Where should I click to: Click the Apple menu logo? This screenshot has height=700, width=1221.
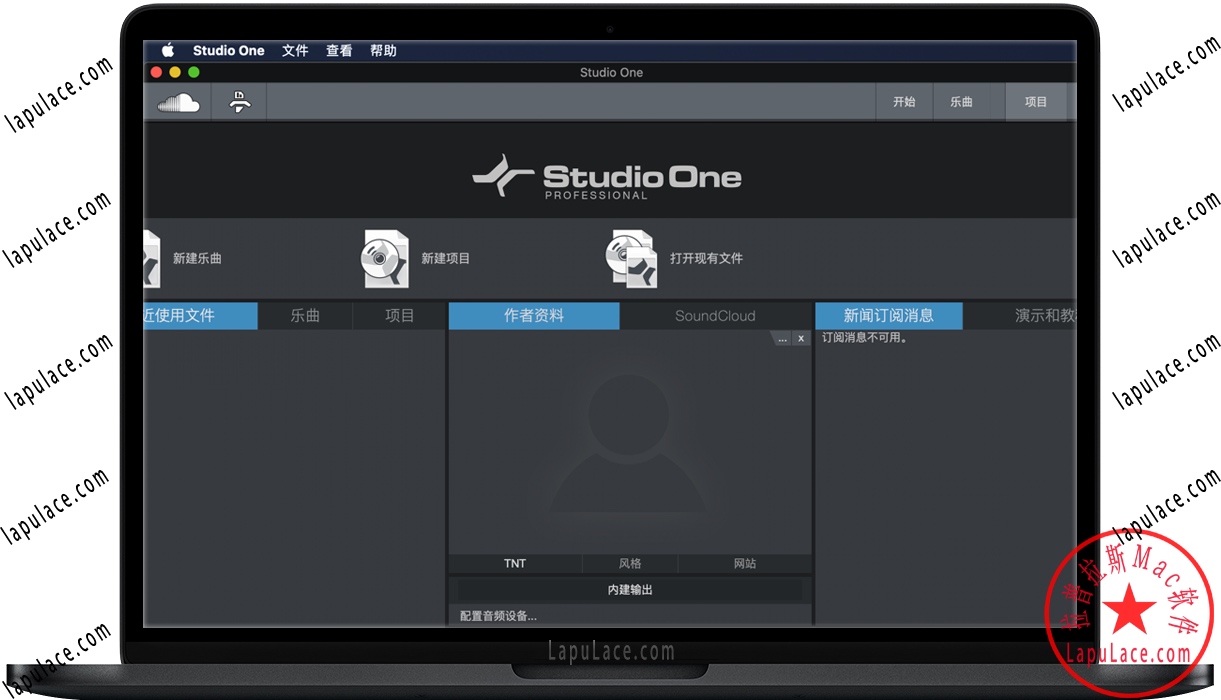[x=168, y=51]
